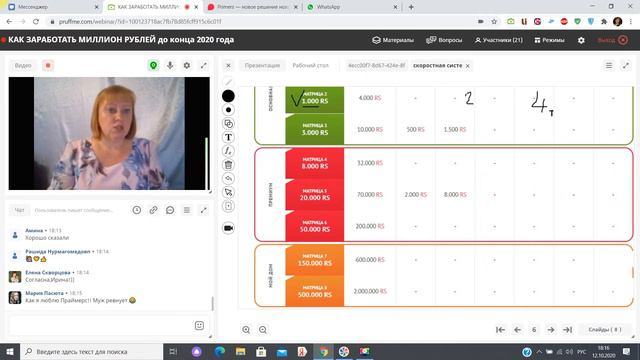Jump to the last slide

[567, 329]
